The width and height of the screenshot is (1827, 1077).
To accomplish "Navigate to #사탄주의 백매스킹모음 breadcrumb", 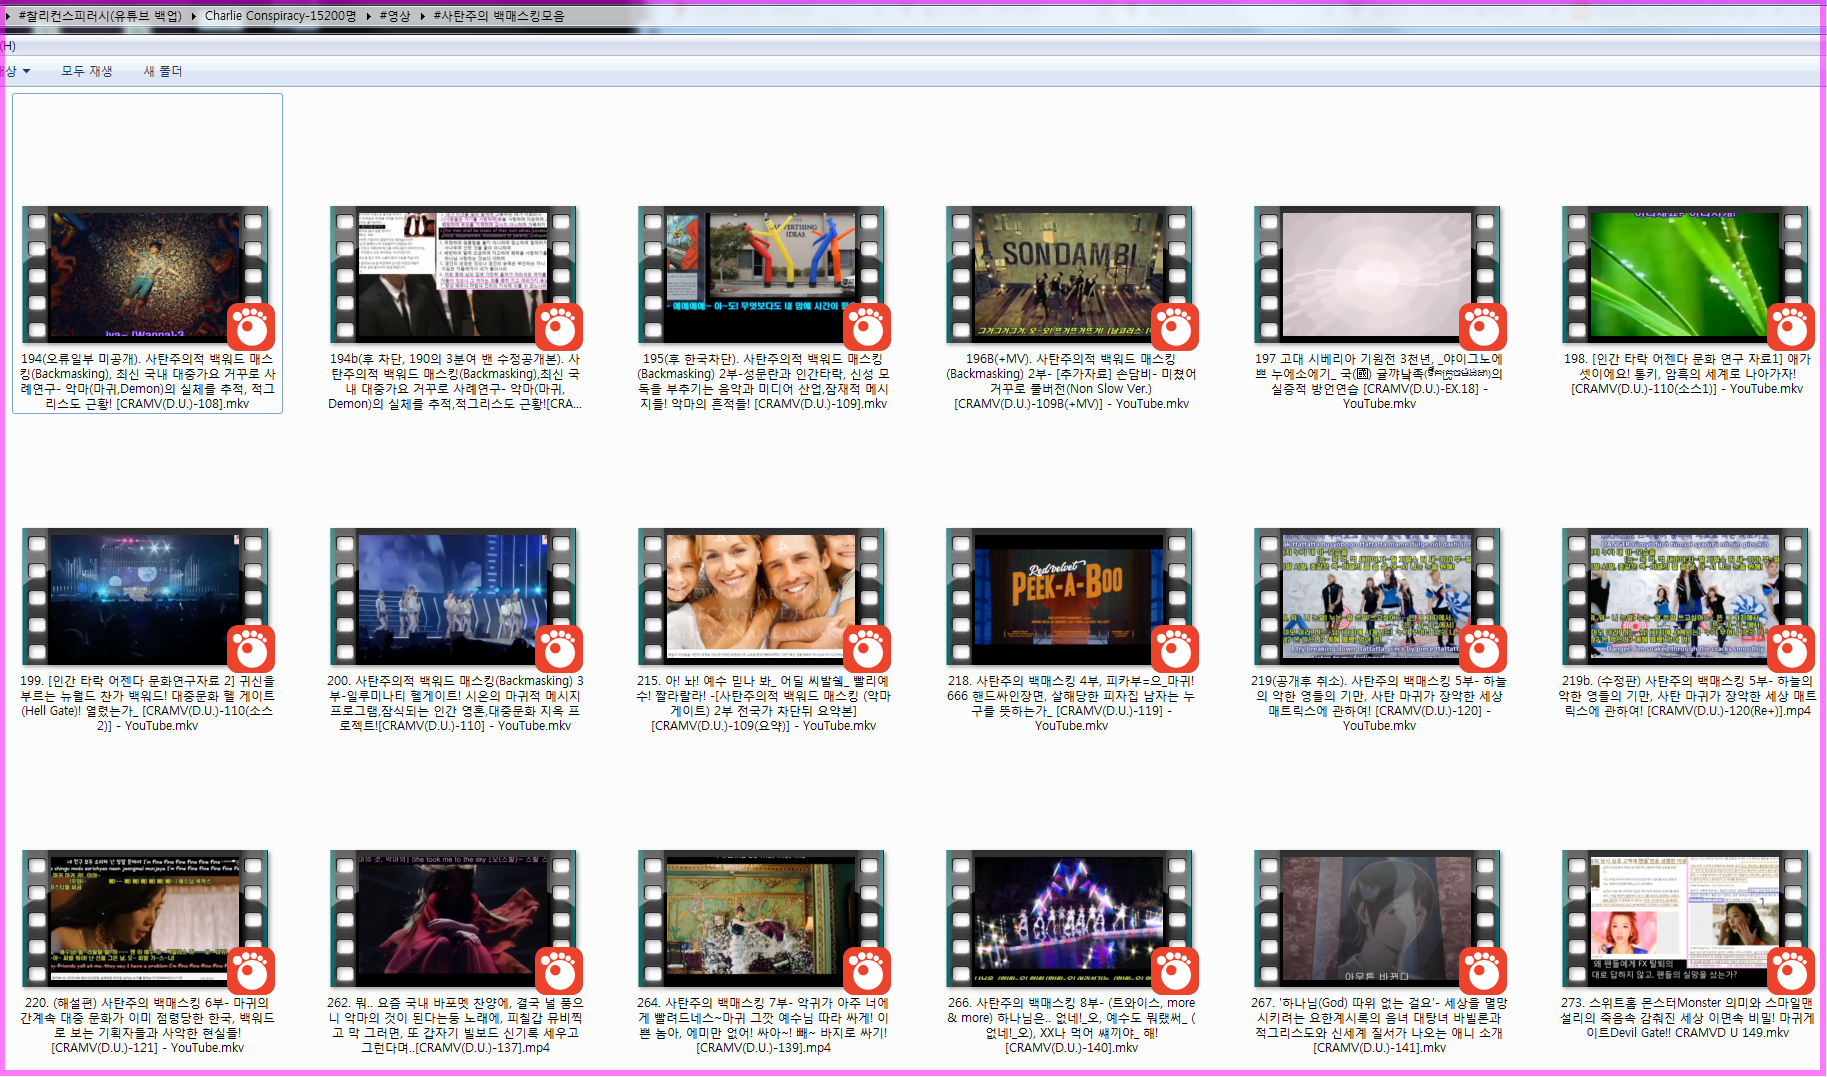I will coord(498,16).
